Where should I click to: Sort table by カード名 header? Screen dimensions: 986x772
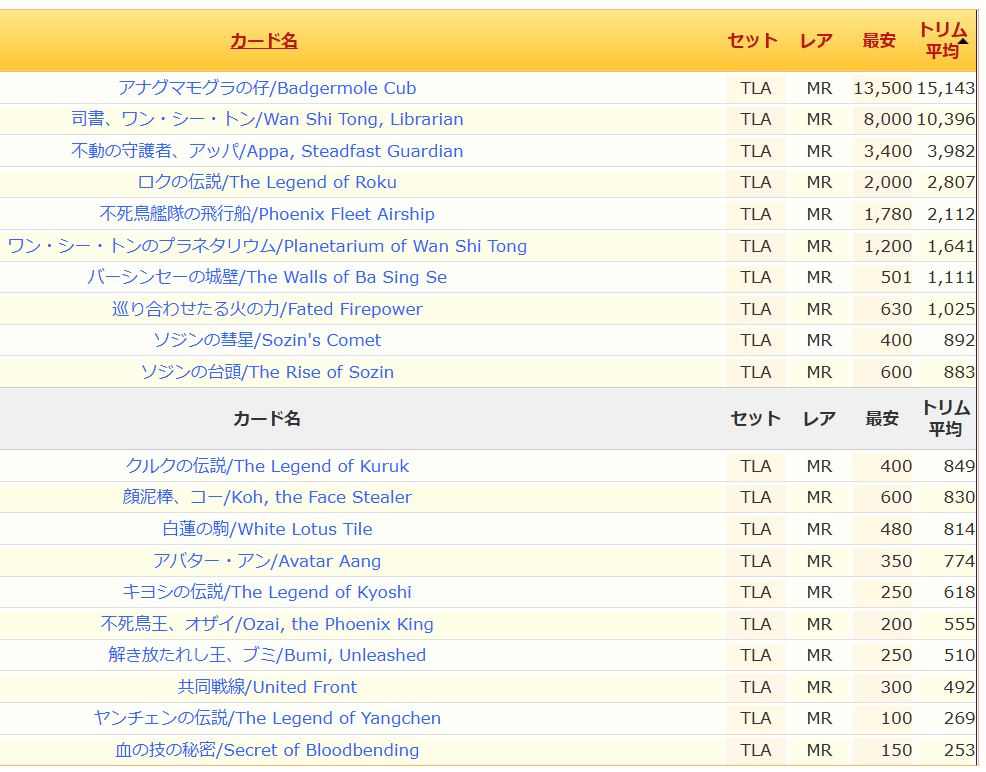click(x=264, y=41)
